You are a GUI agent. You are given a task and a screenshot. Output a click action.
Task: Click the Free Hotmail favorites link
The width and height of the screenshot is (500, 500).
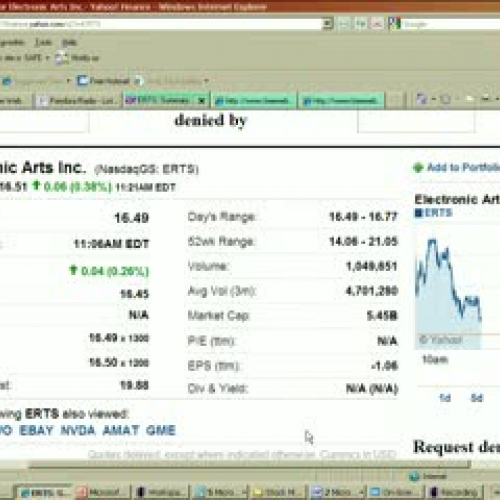point(103,81)
